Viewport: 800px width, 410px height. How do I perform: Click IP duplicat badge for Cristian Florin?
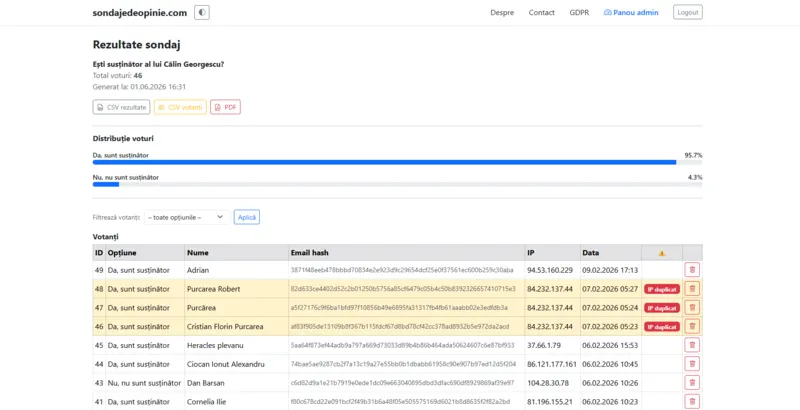click(662, 327)
